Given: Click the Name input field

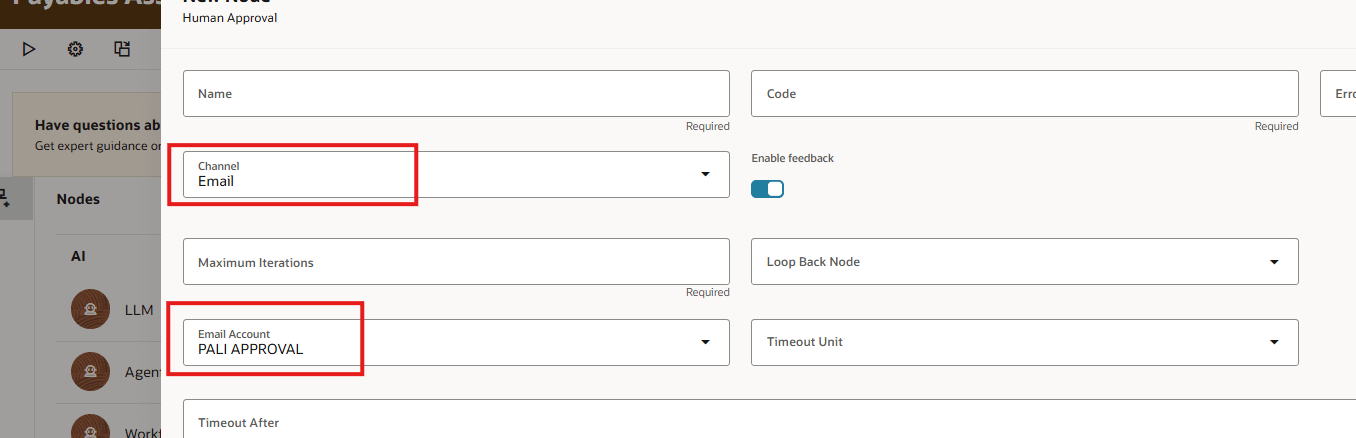Looking at the screenshot, I should [x=456, y=93].
